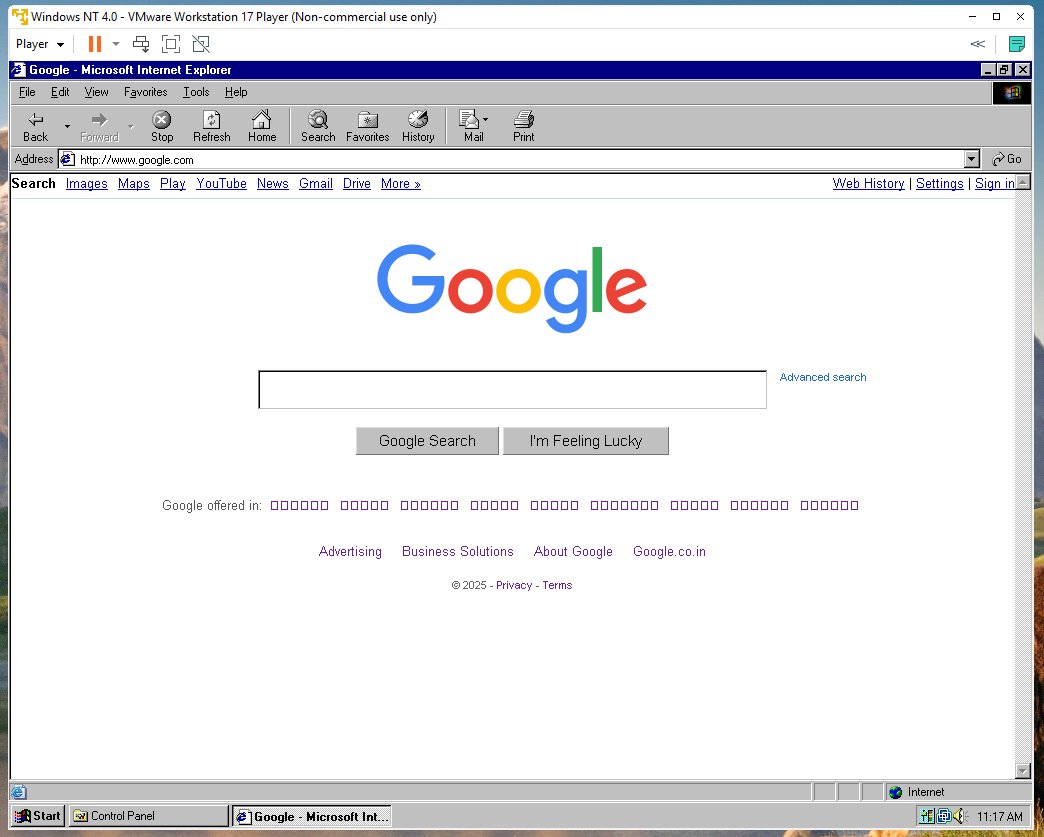This screenshot has height=837, width=1044.
Task: Open the File menu
Action: point(27,92)
